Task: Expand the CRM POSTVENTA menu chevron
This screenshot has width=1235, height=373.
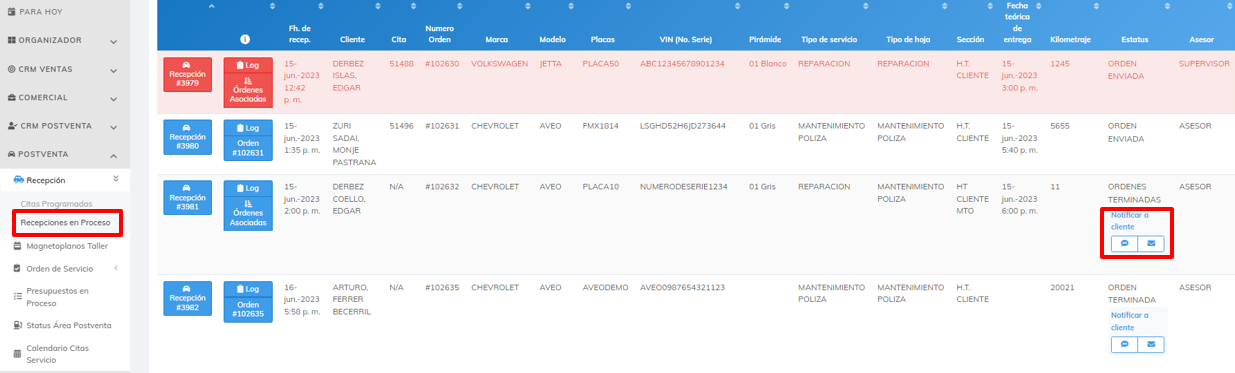Action: pyautogui.click(x=114, y=127)
